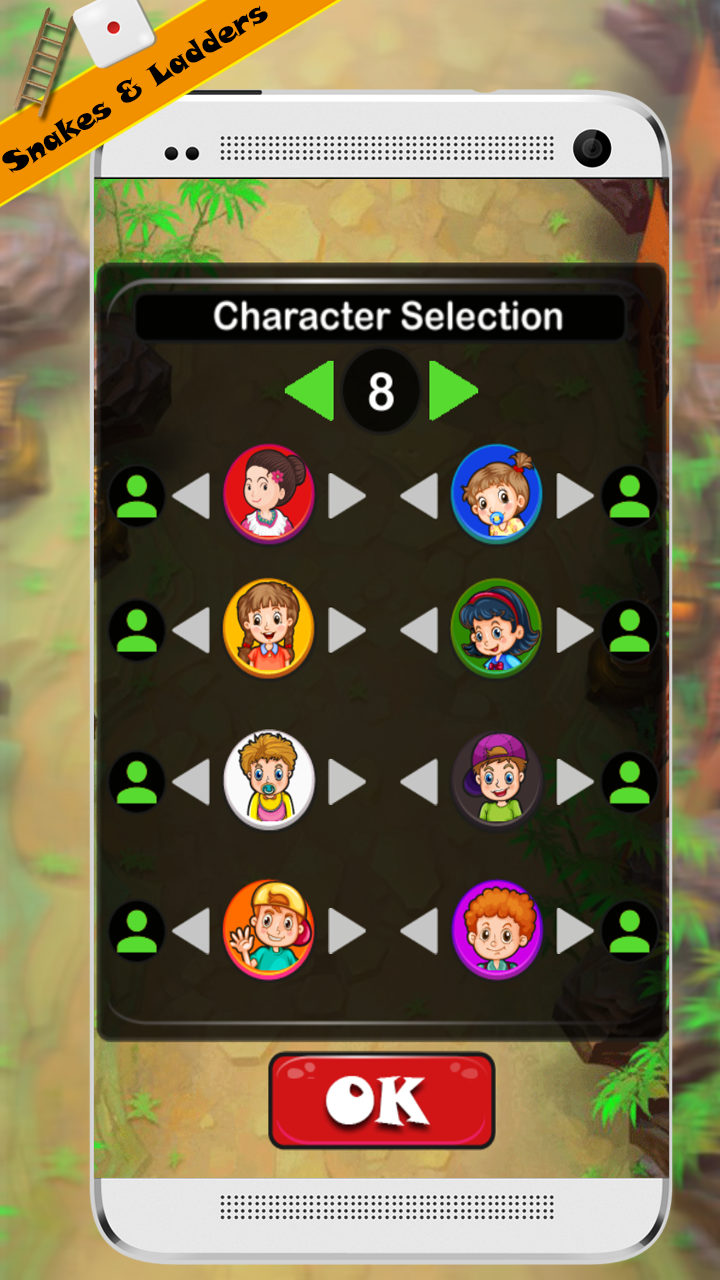Toggle human player icon beside red girl avatar
Screen dimensions: 720x1280
(x=137, y=496)
